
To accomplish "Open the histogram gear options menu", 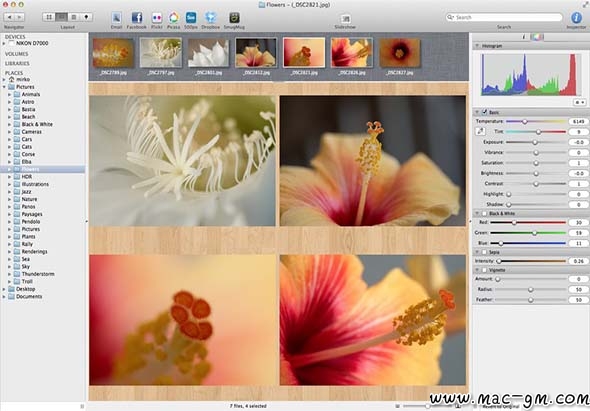I will coord(579,102).
